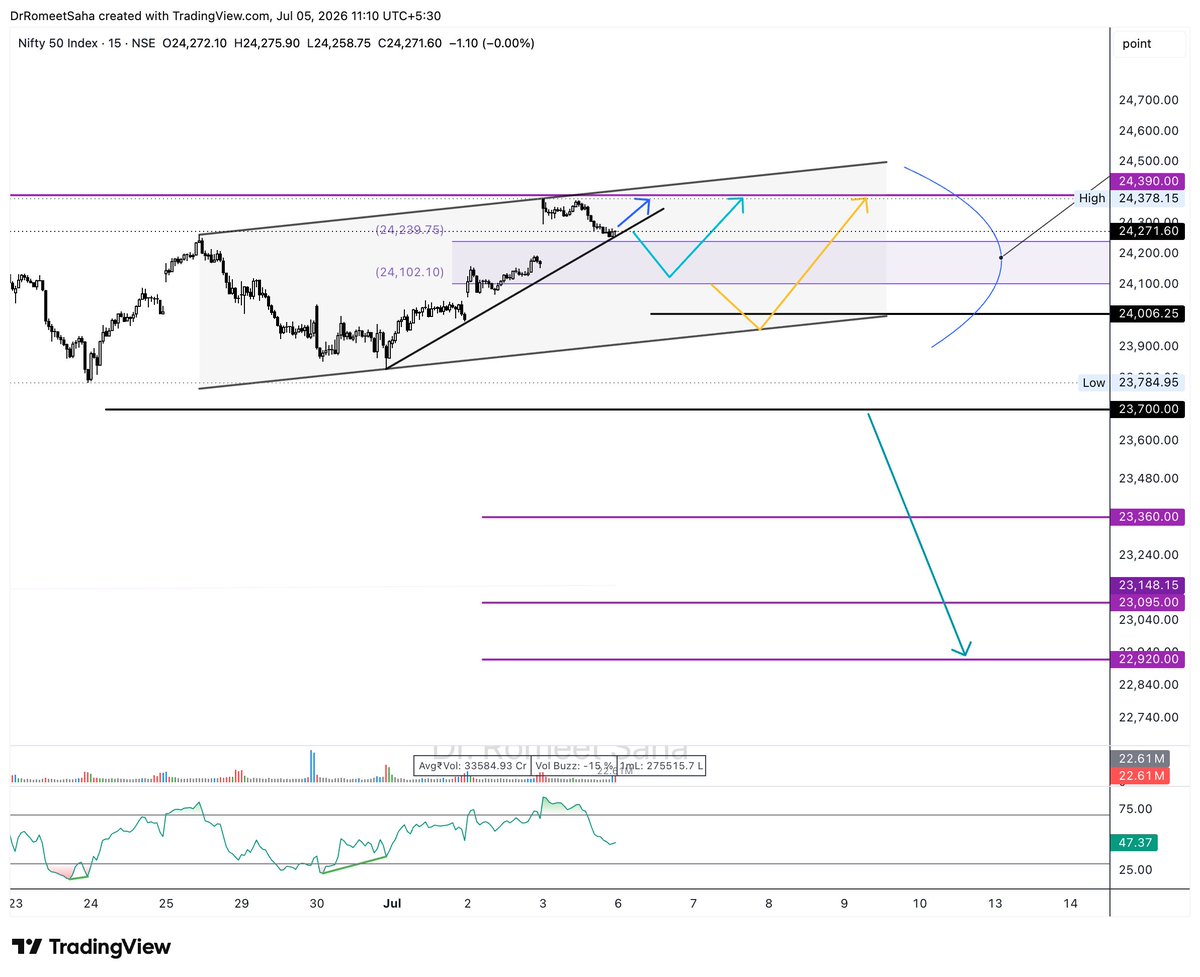The image size is (1200, 977).
Task: Click the dark purple 23,148.15 price label
Action: tap(1148, 585)
